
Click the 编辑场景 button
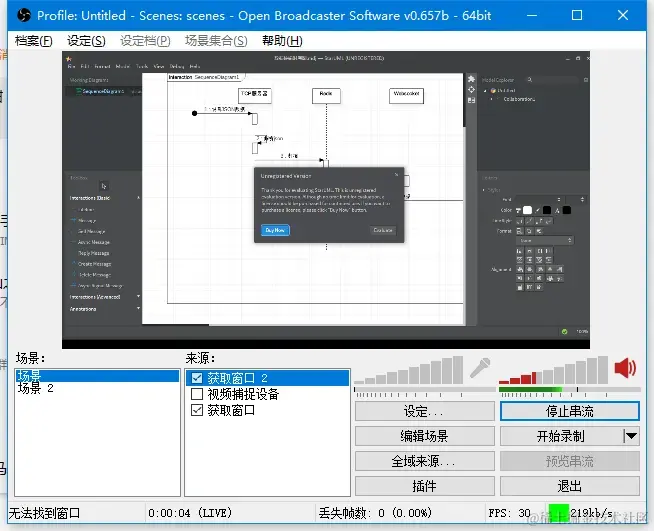click(425, 436)
